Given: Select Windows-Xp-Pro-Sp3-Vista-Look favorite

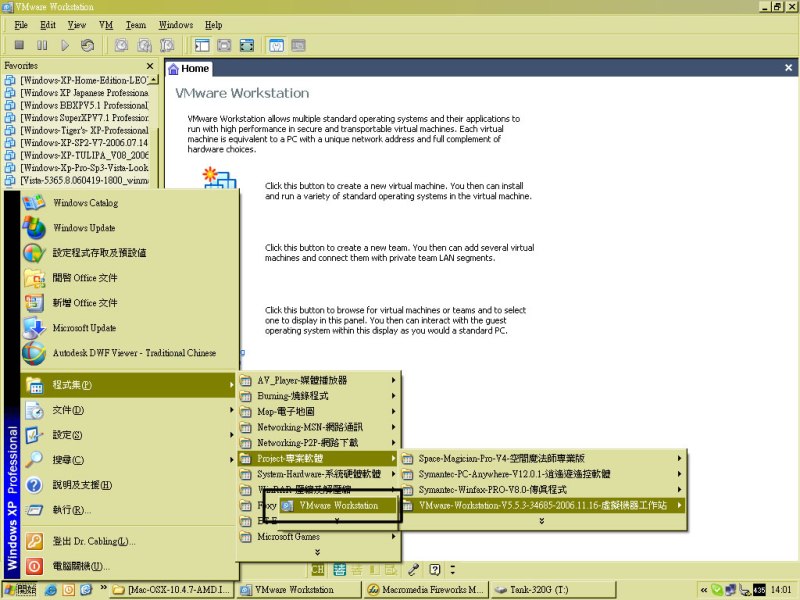Looking at the screenshot, I should [x=77, y=168].
